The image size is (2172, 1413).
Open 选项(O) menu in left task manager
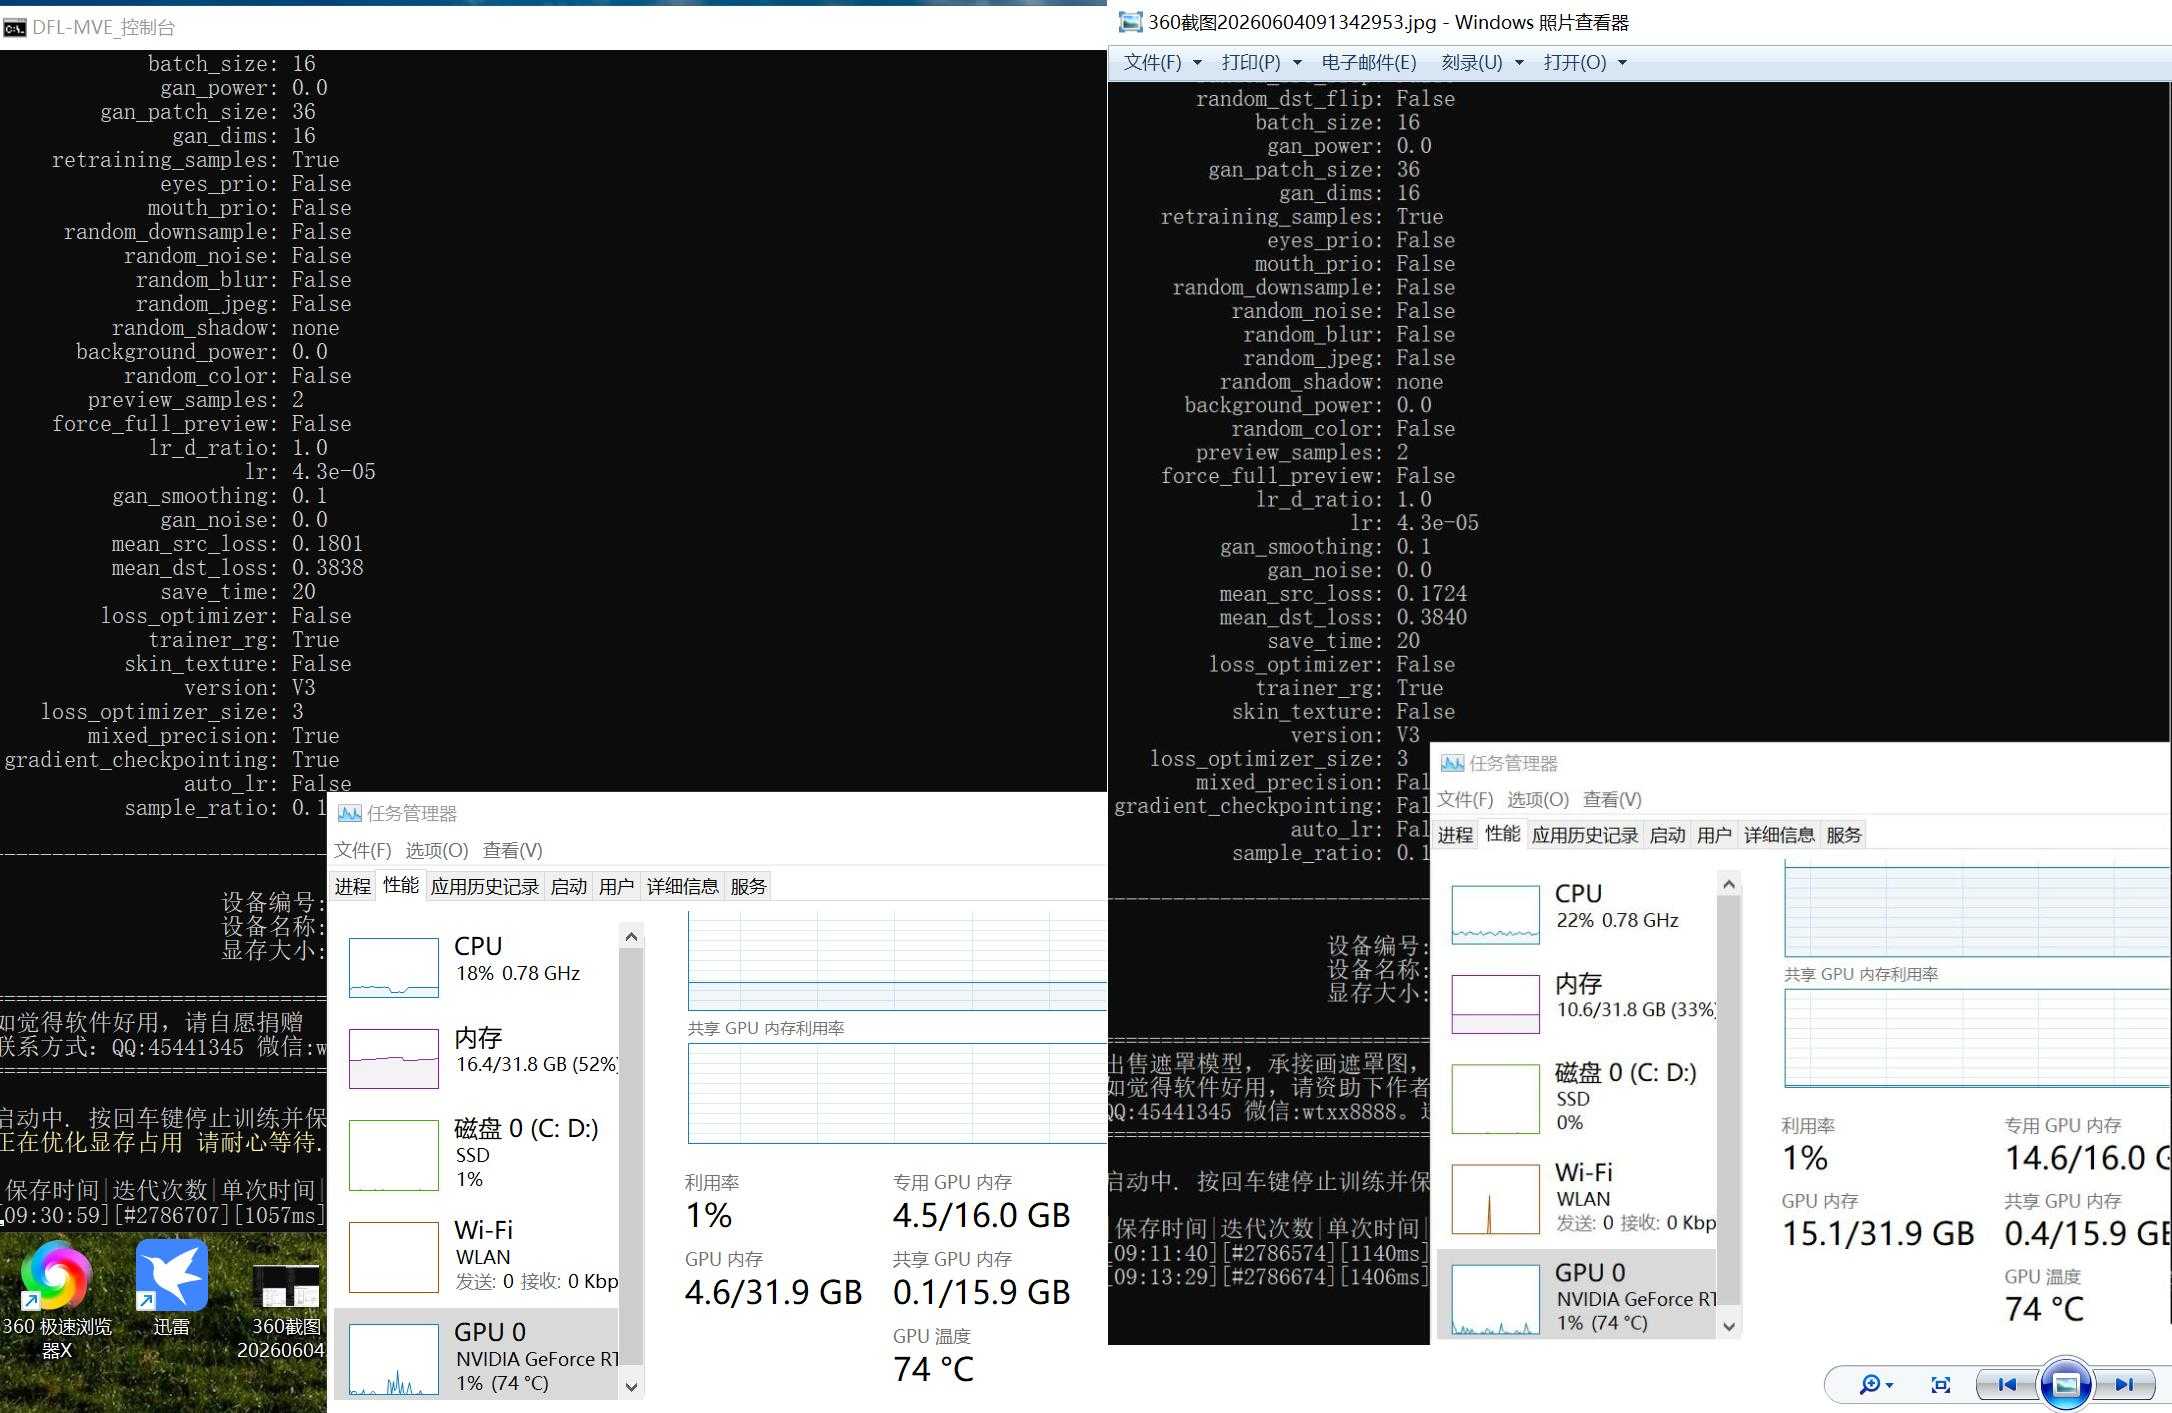coord(437,850)
